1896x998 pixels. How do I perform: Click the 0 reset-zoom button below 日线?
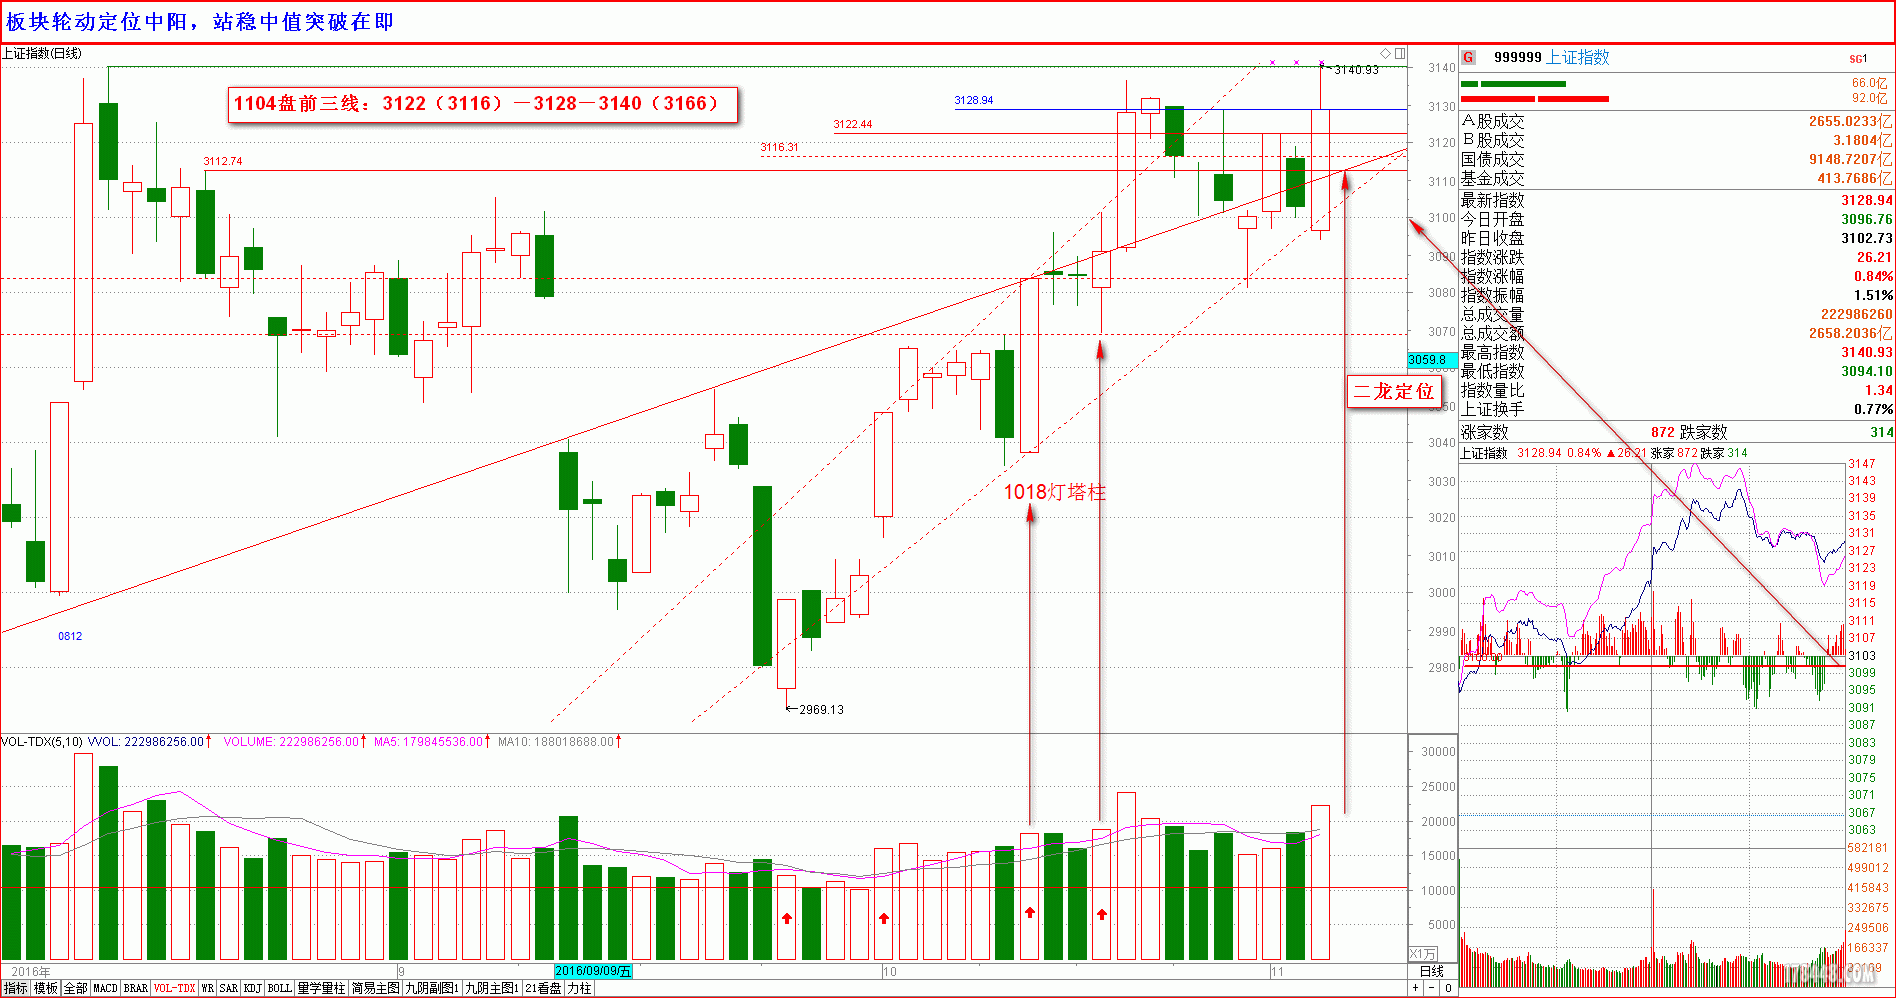point(1448,988)
